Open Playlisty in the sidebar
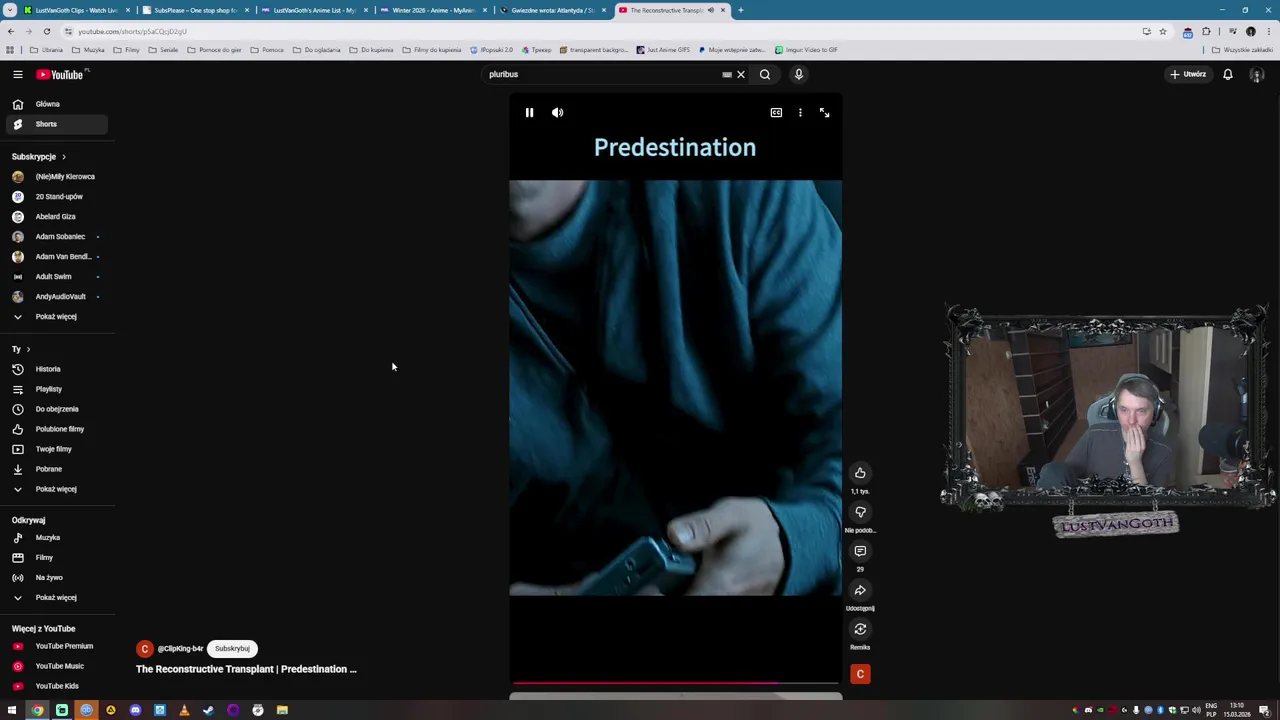 pyautogui.click(x=56, y=389)
